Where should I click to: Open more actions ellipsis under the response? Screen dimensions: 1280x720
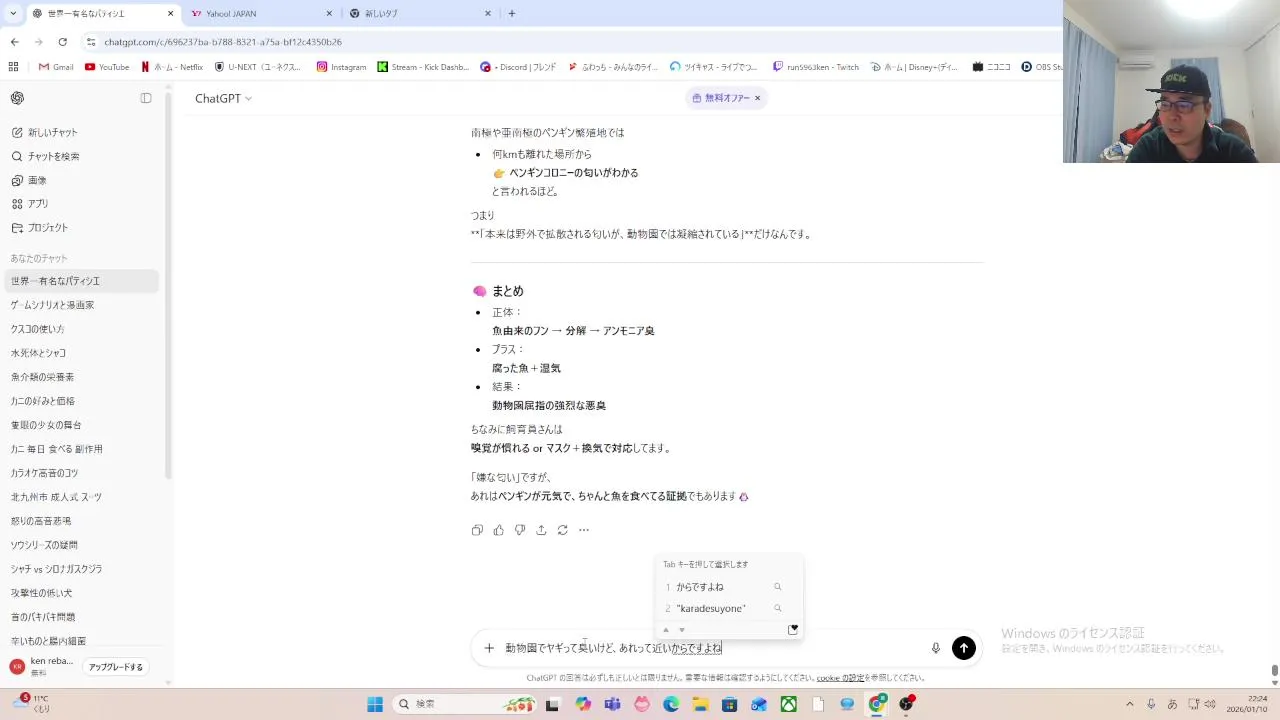coord(584,530)
